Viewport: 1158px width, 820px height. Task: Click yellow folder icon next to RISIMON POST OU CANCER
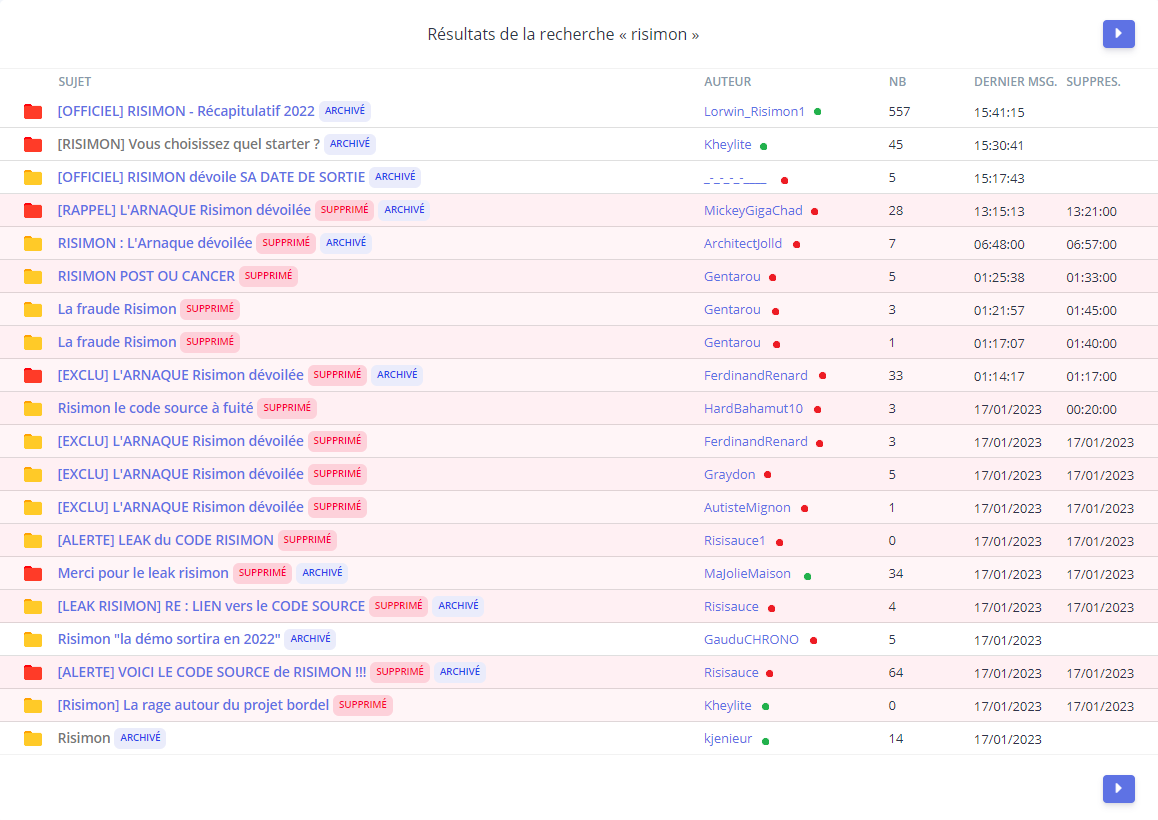[33, 277]
